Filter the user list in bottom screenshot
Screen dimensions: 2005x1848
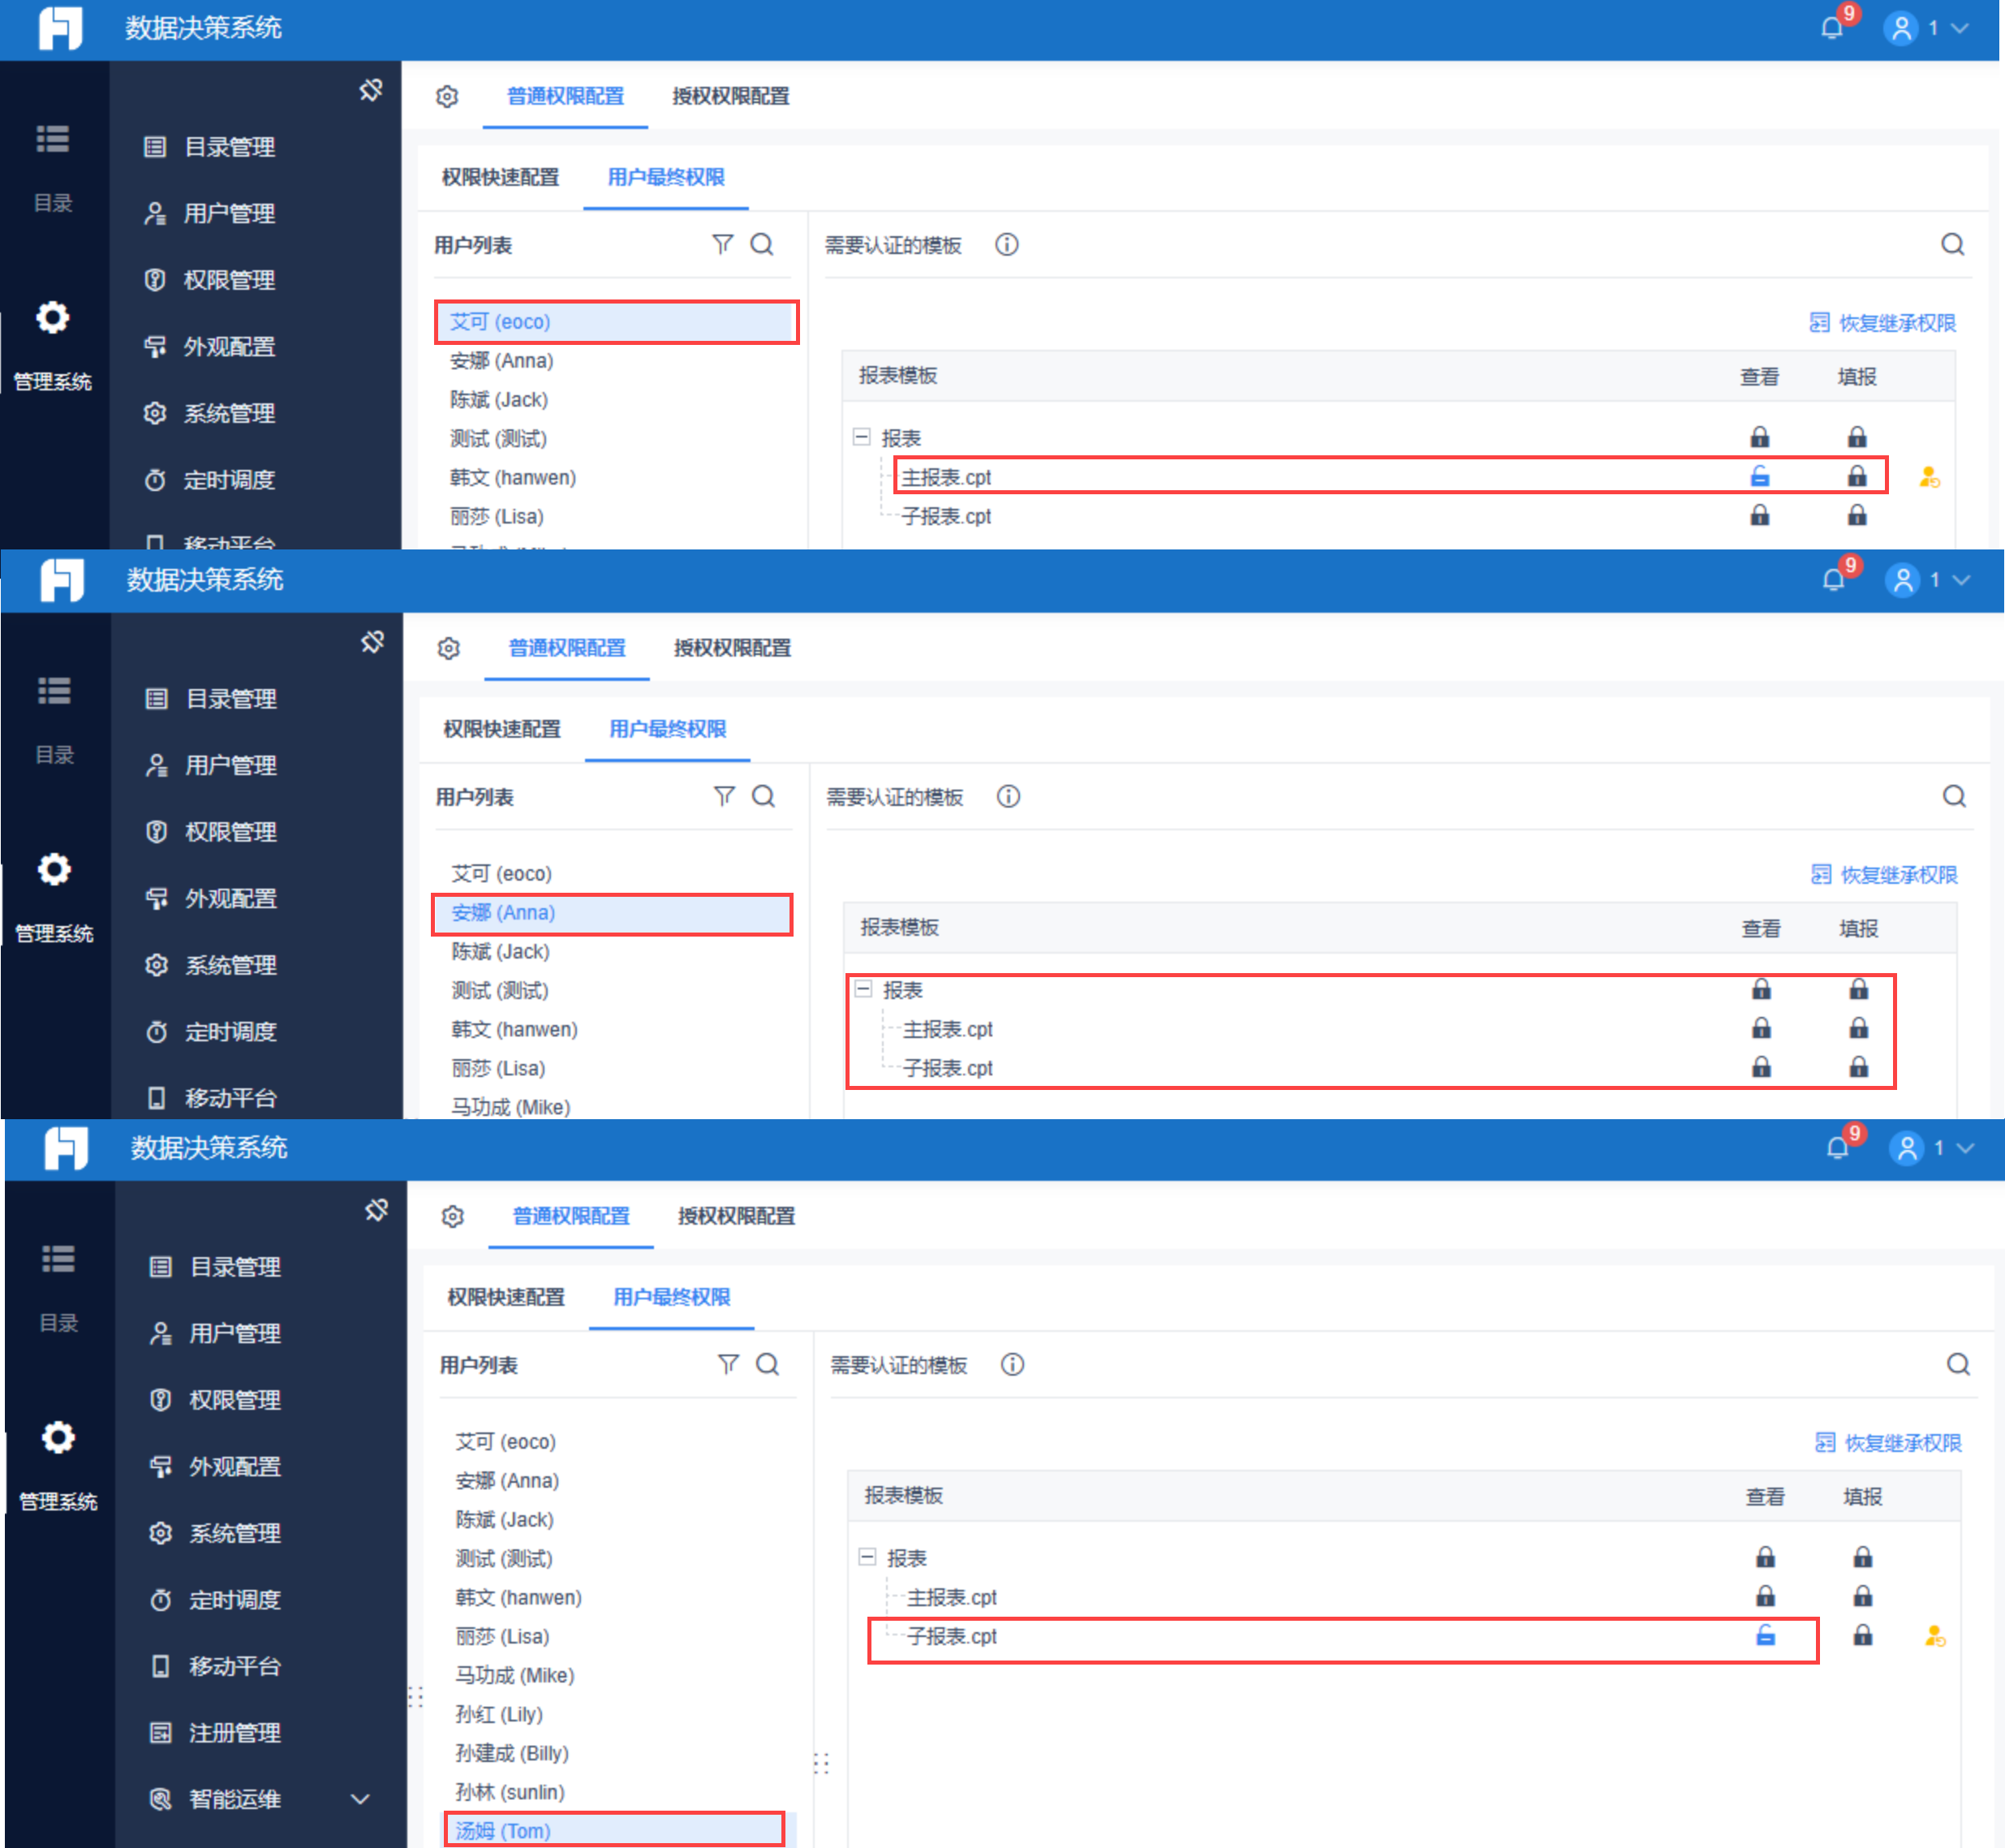[729, 1365]
